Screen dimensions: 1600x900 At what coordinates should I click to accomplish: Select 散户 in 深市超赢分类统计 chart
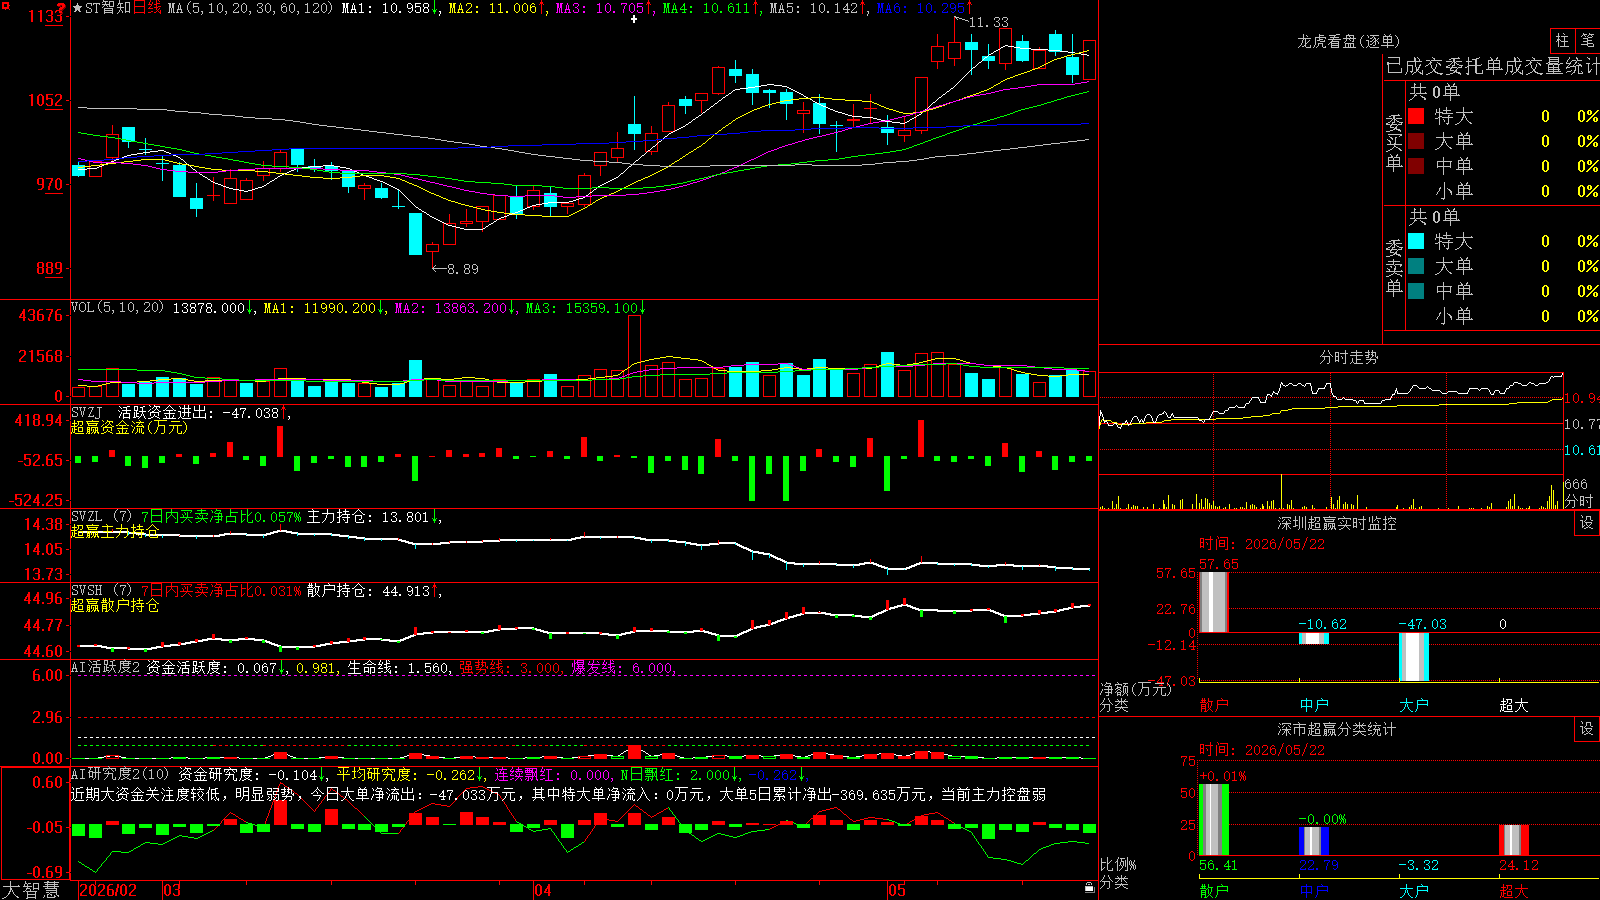click(1214, 890)
